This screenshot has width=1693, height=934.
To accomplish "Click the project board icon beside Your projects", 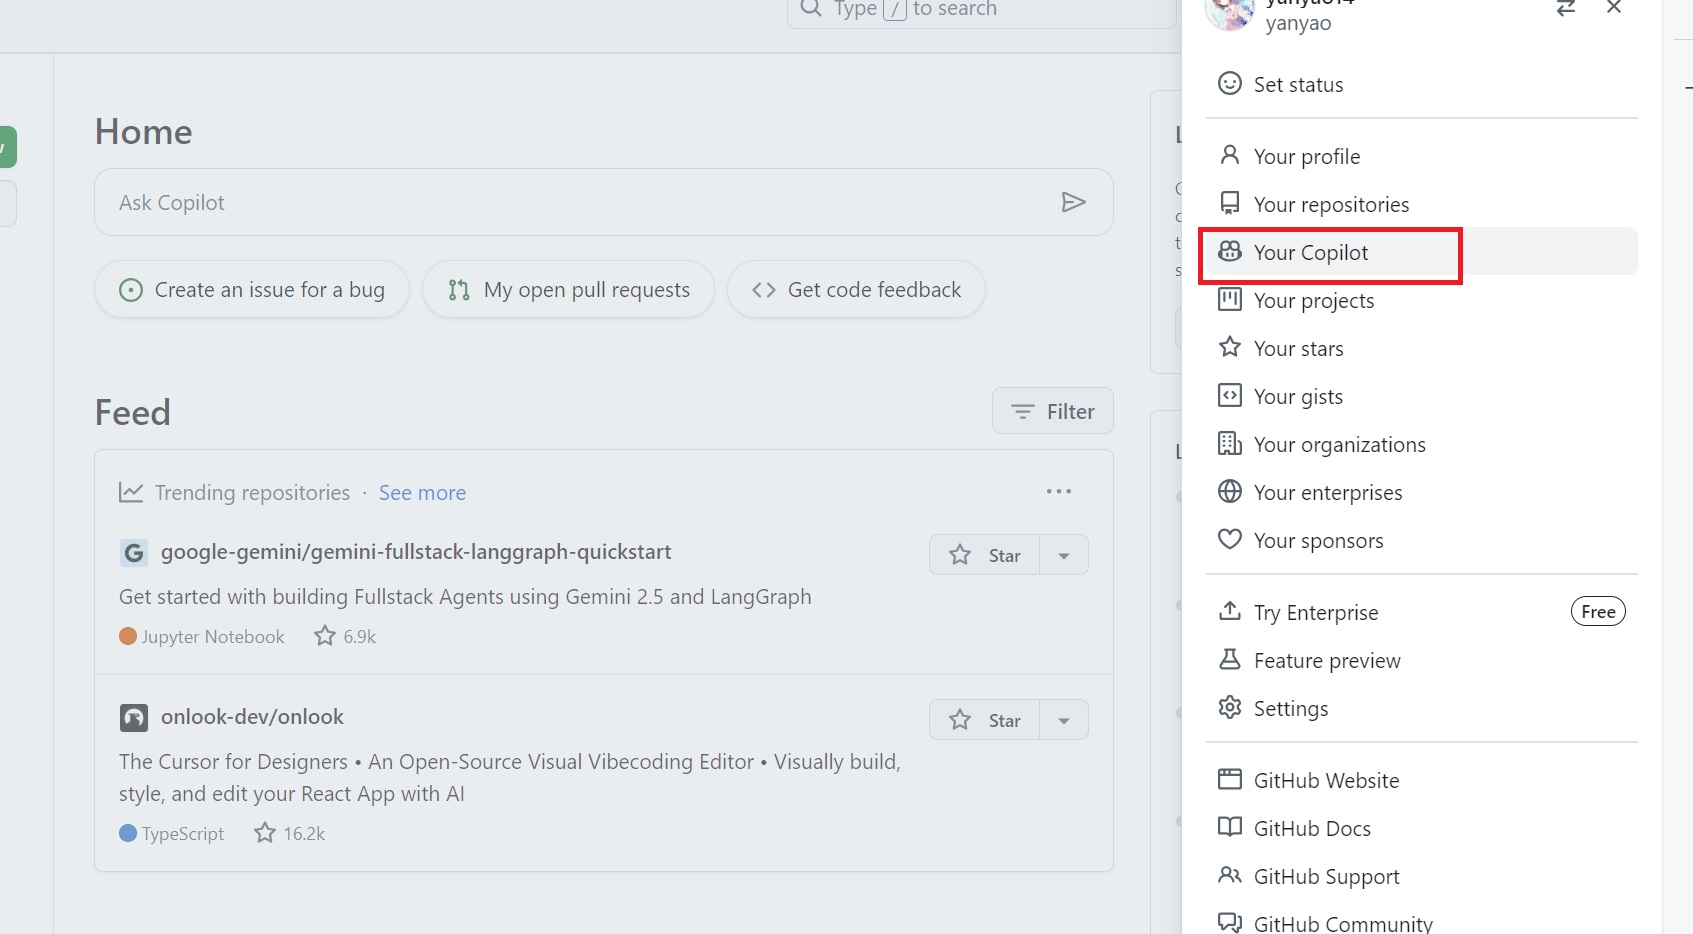I will point(1230,299).
